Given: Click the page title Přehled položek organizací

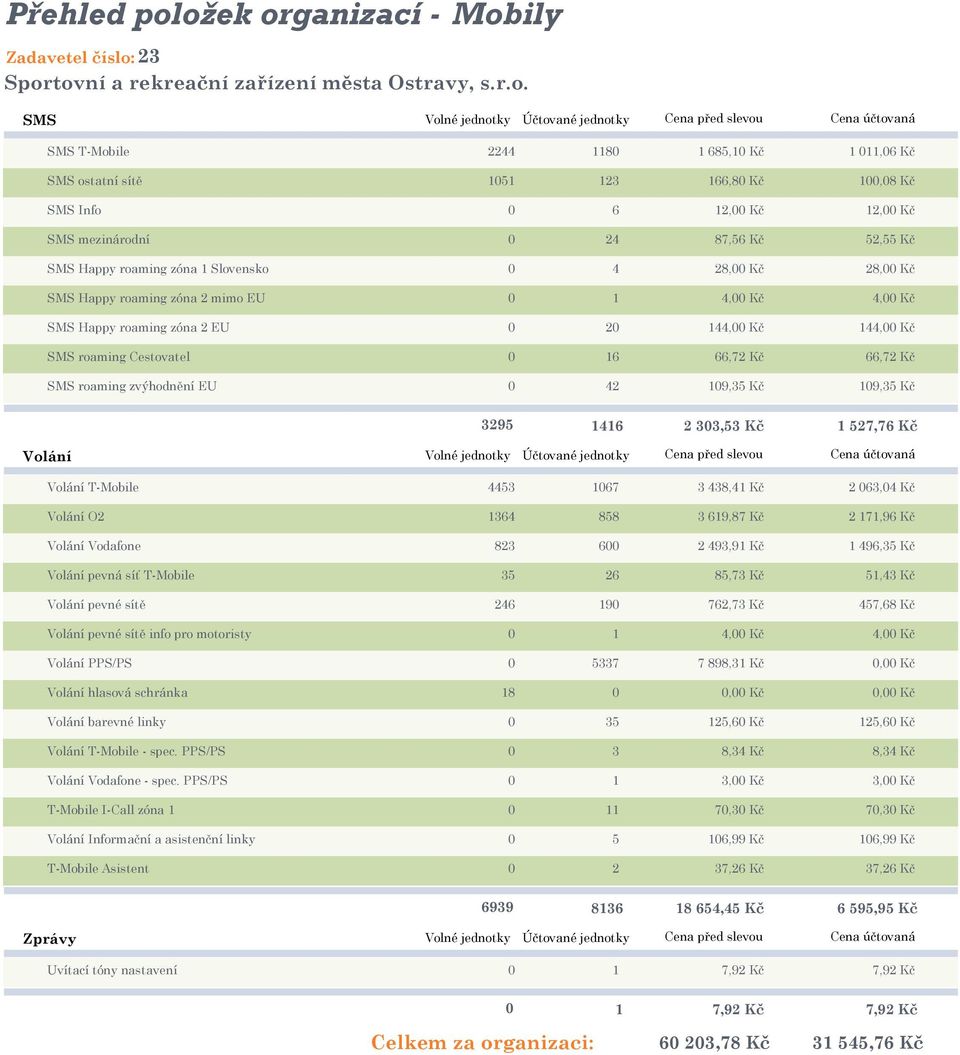Looking at the screenshot, I should coord(214,15).
